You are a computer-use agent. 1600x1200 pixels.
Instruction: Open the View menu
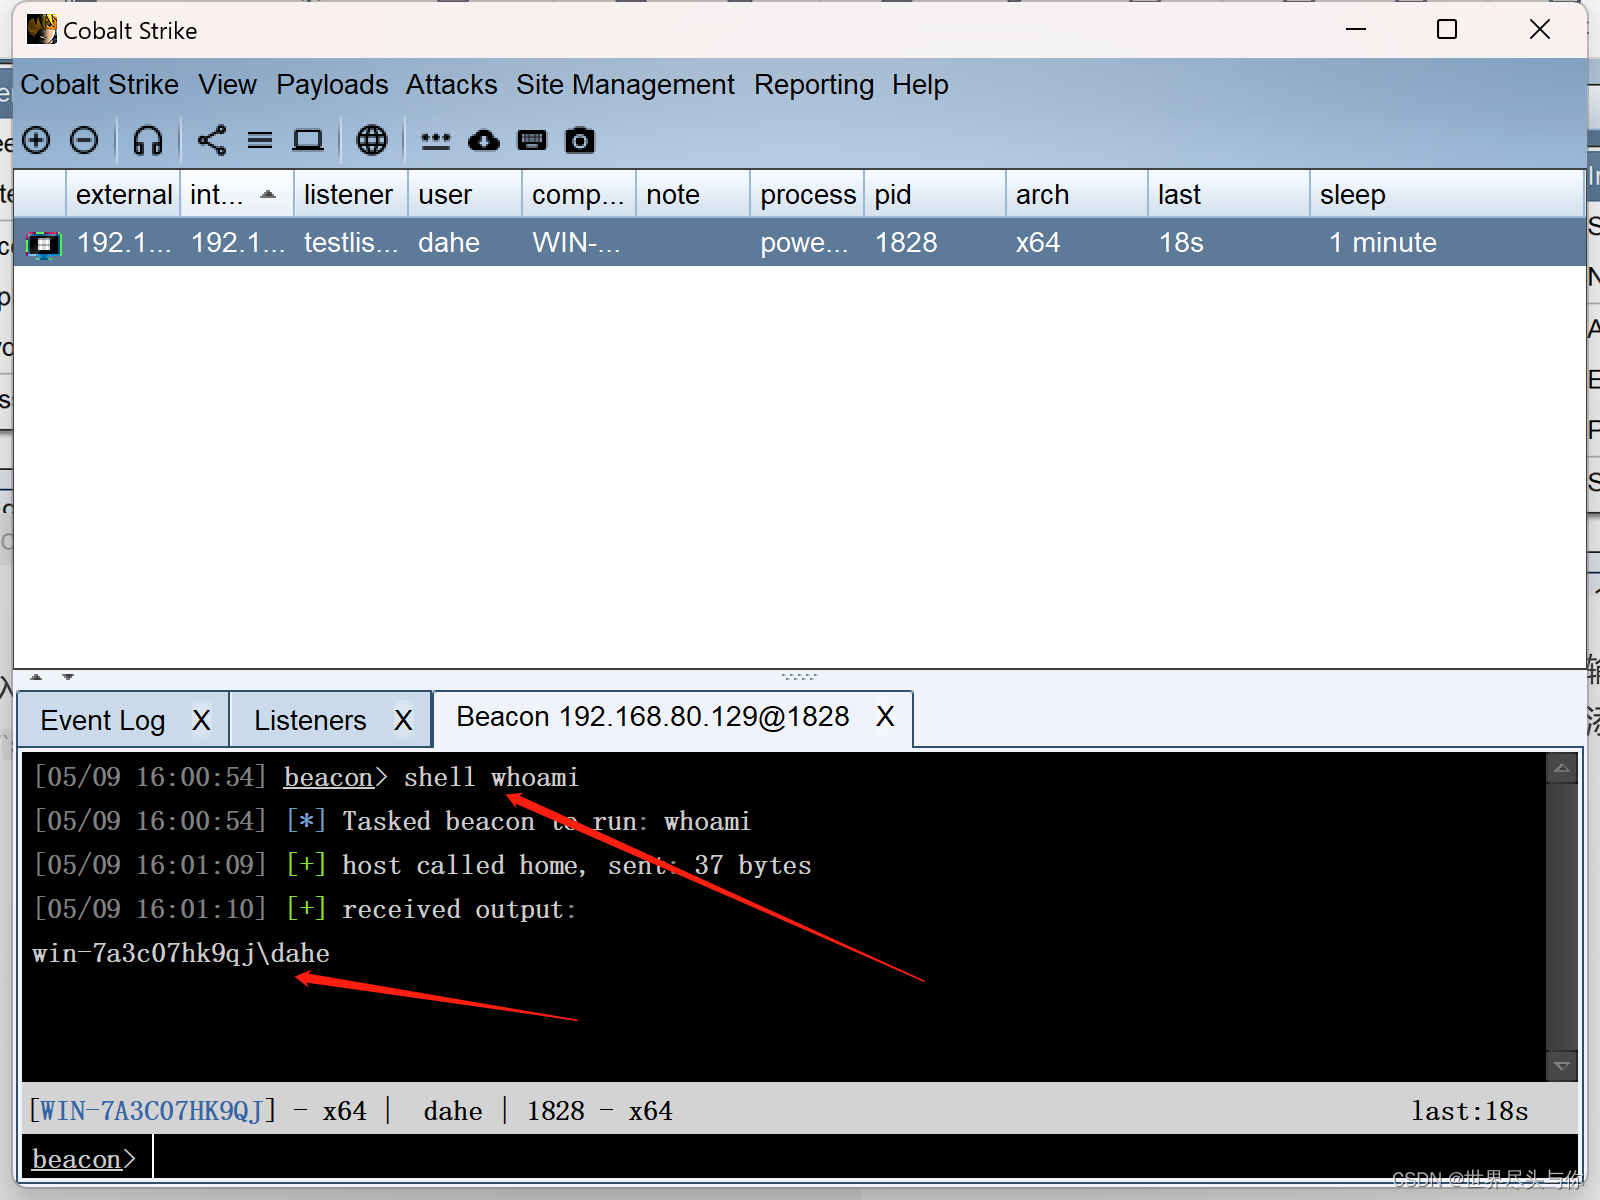(x=227, y=85)
